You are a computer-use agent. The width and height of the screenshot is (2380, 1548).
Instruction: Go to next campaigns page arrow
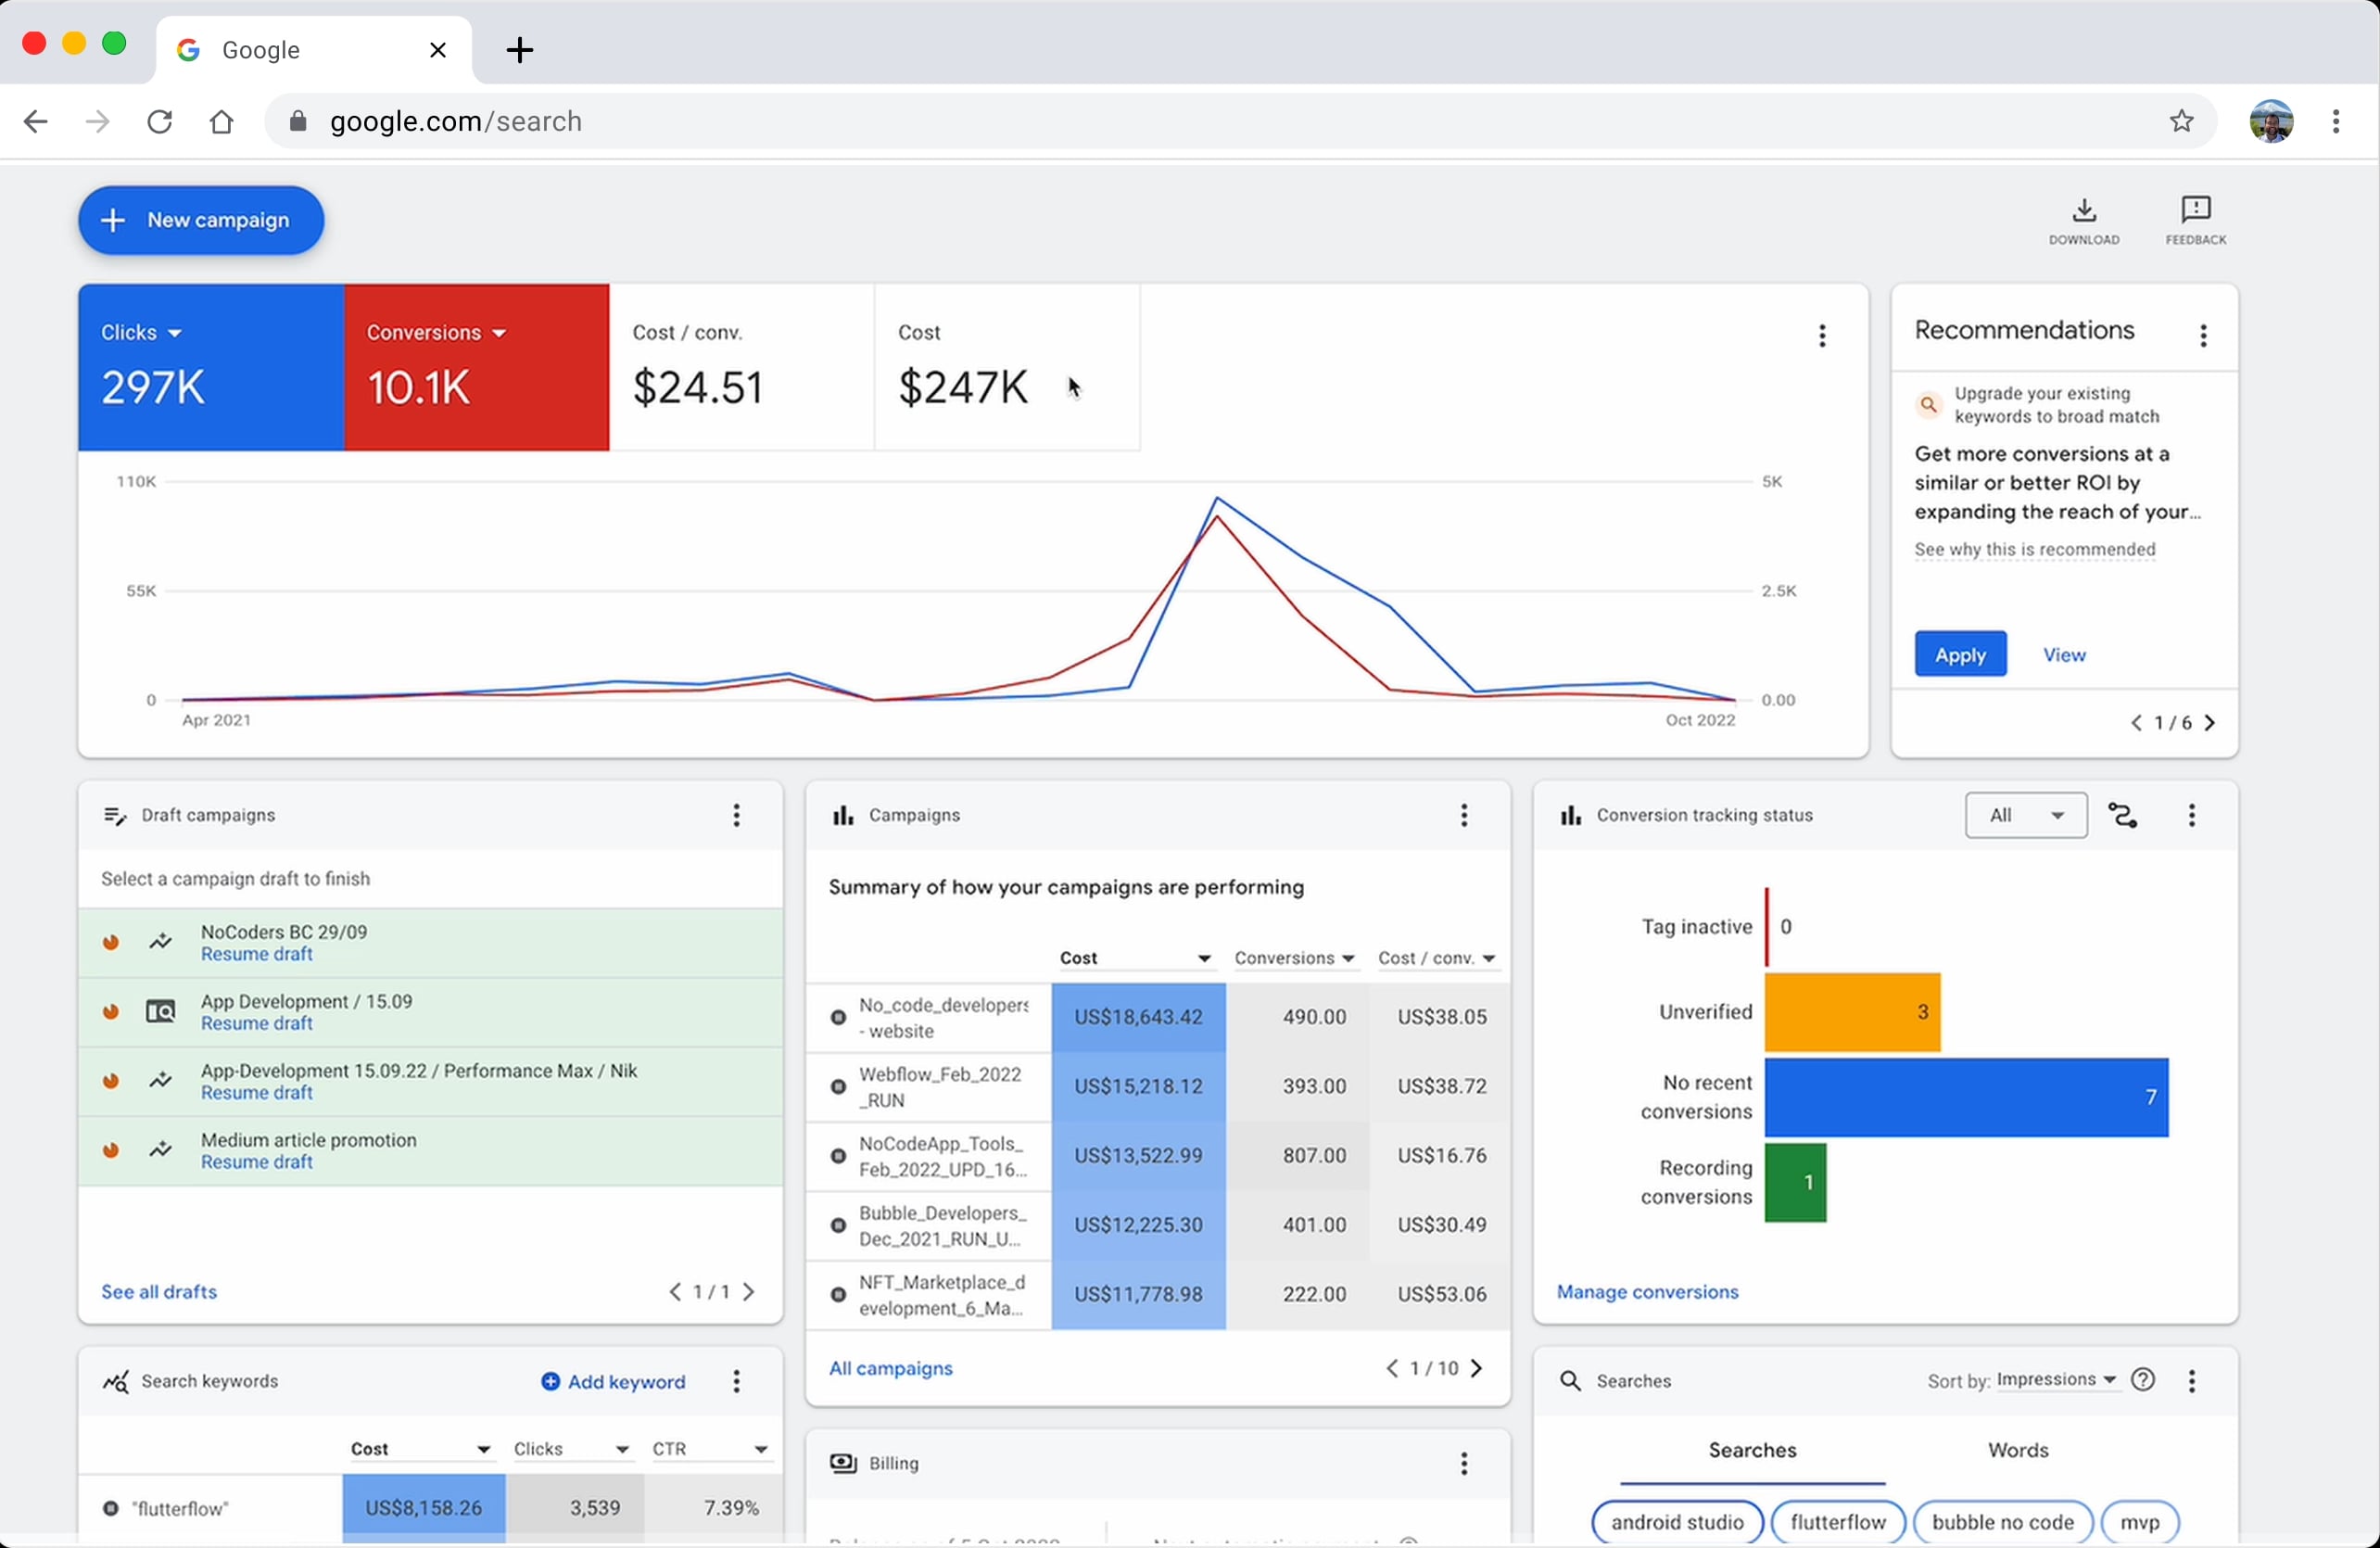click(1477, 1368)
